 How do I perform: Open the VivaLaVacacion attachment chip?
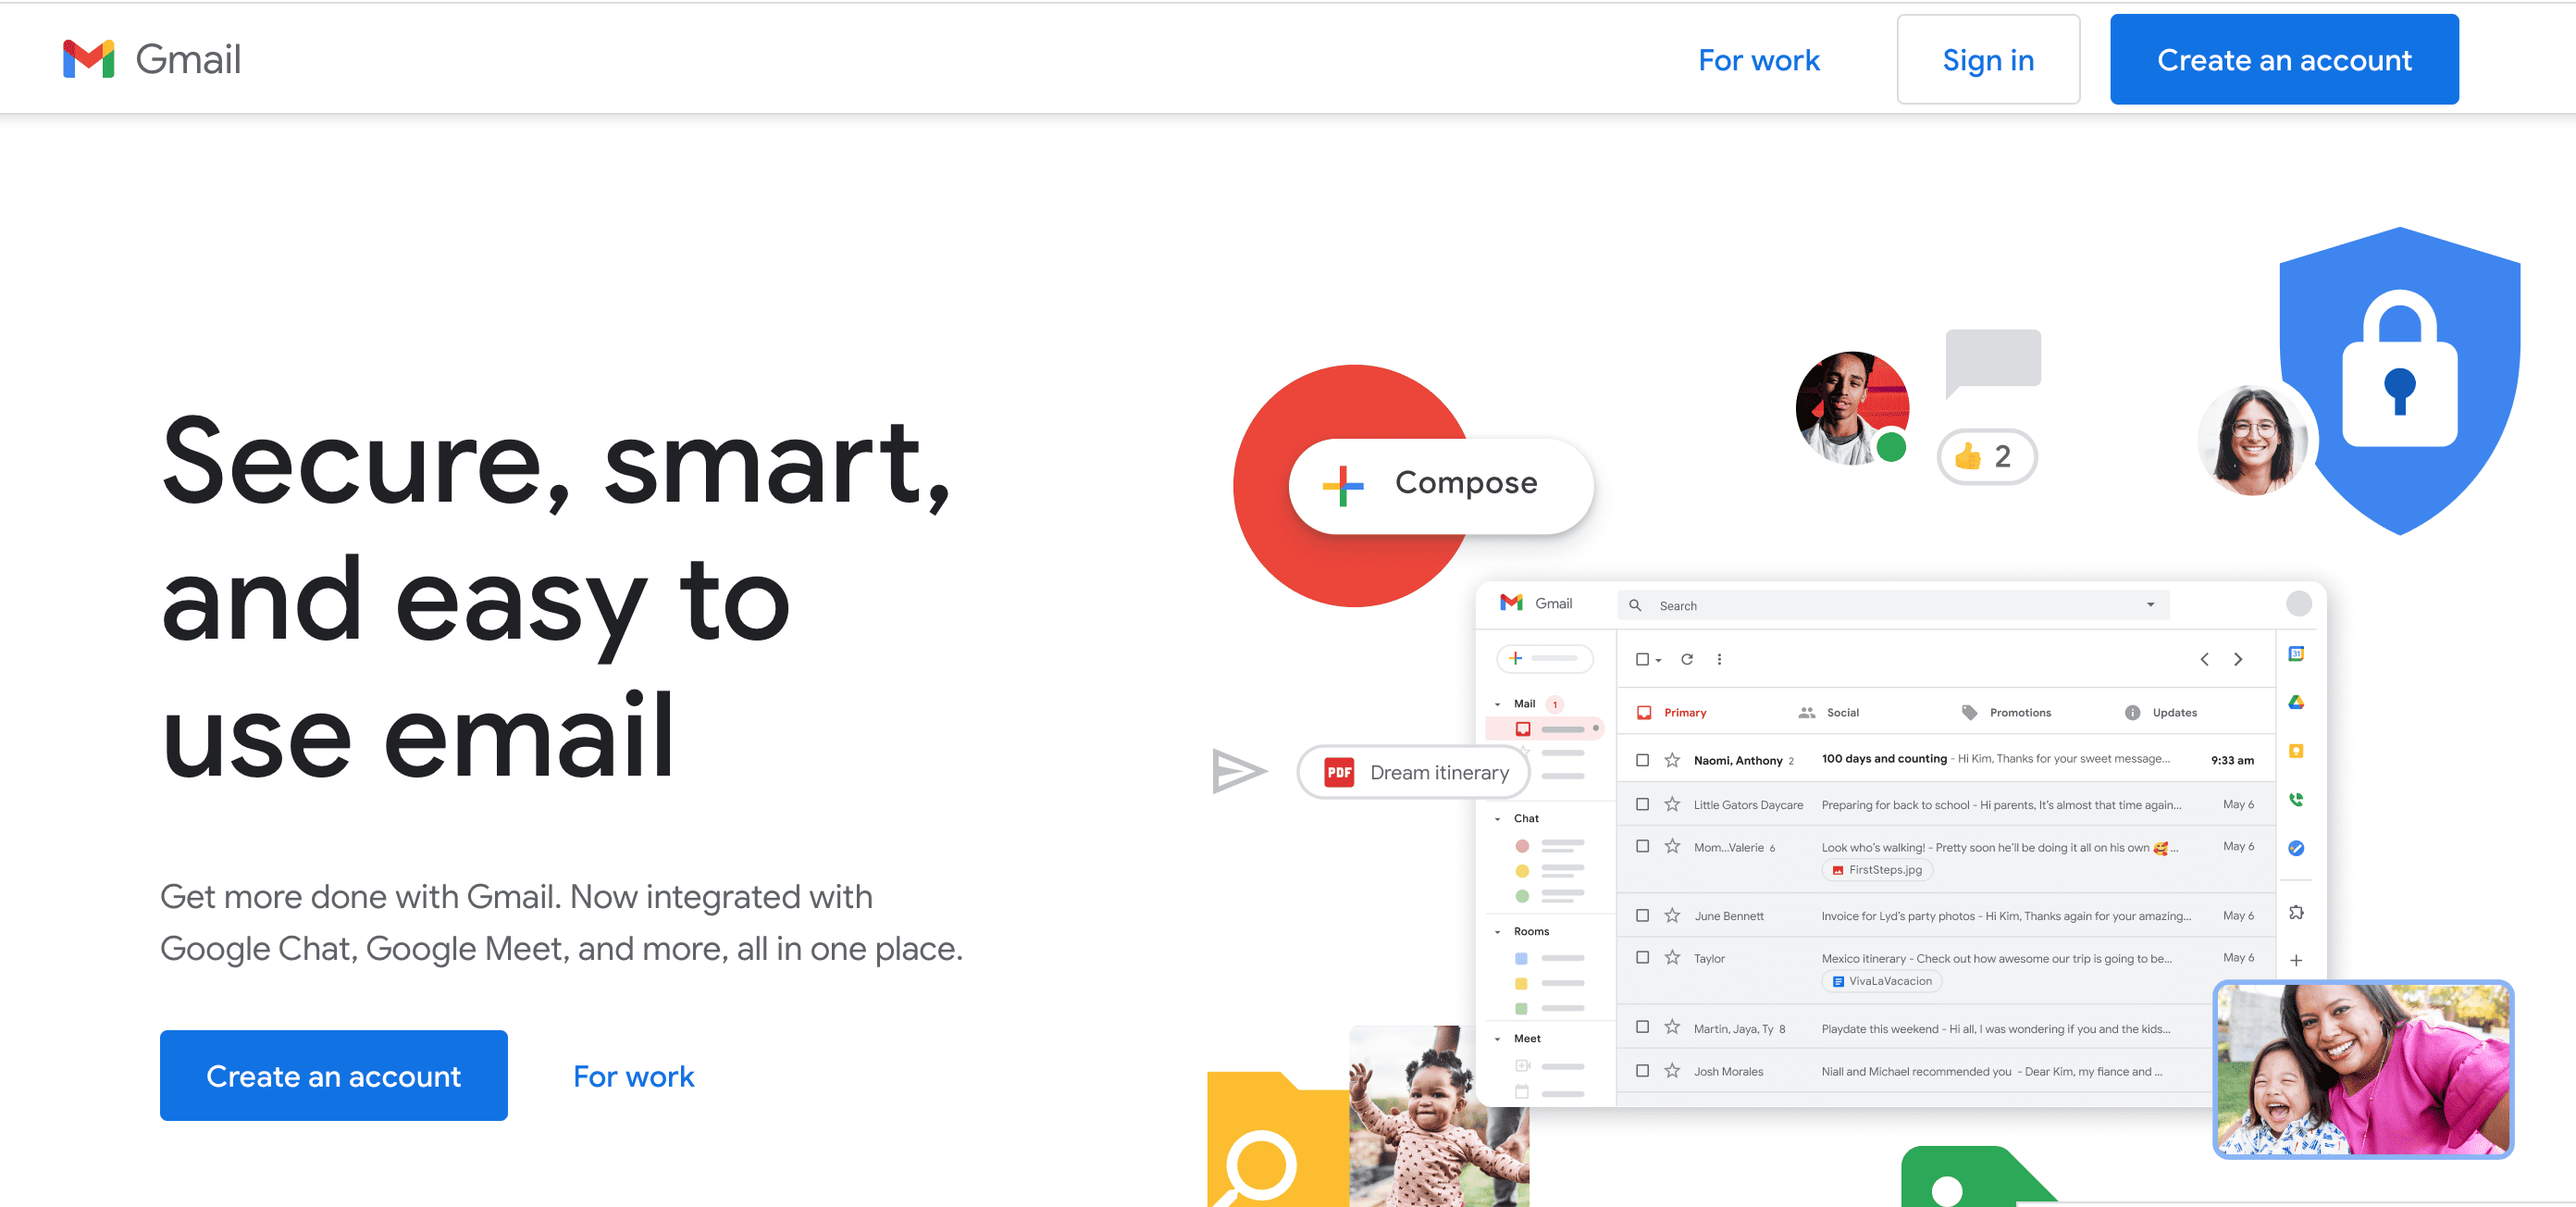coord(1881,981)
